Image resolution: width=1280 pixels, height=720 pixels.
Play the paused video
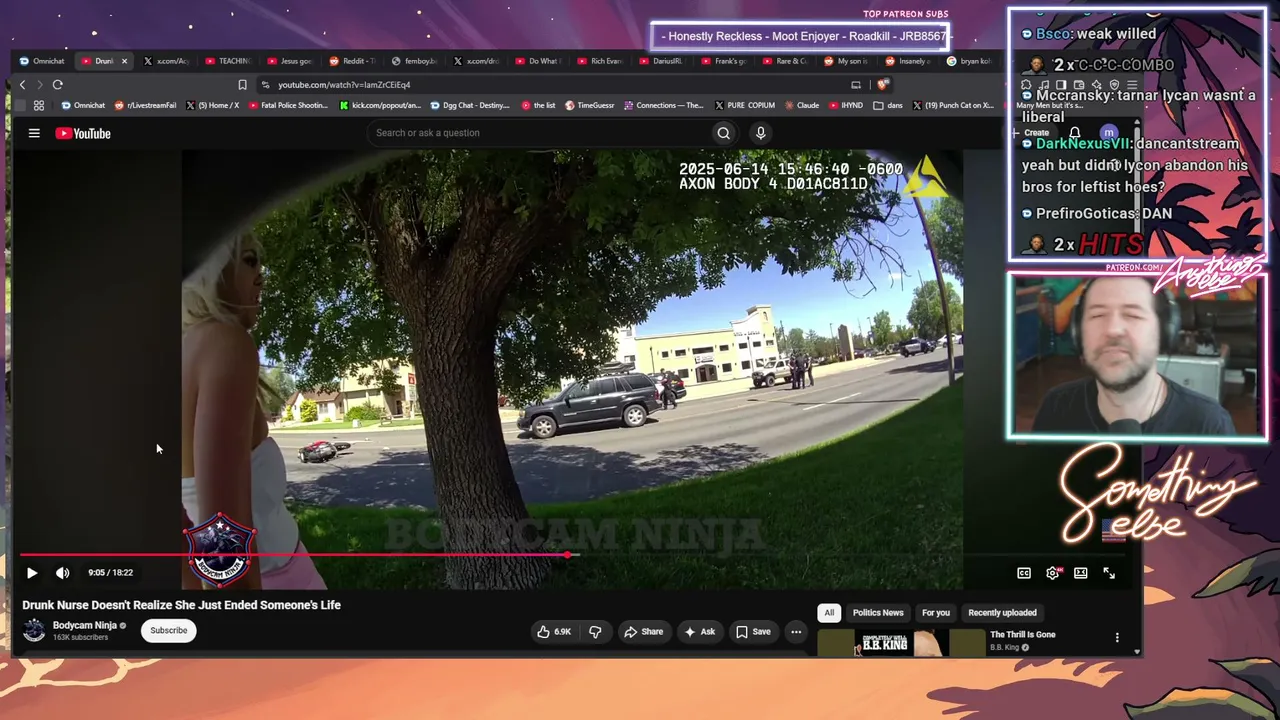tap(32, 573)
